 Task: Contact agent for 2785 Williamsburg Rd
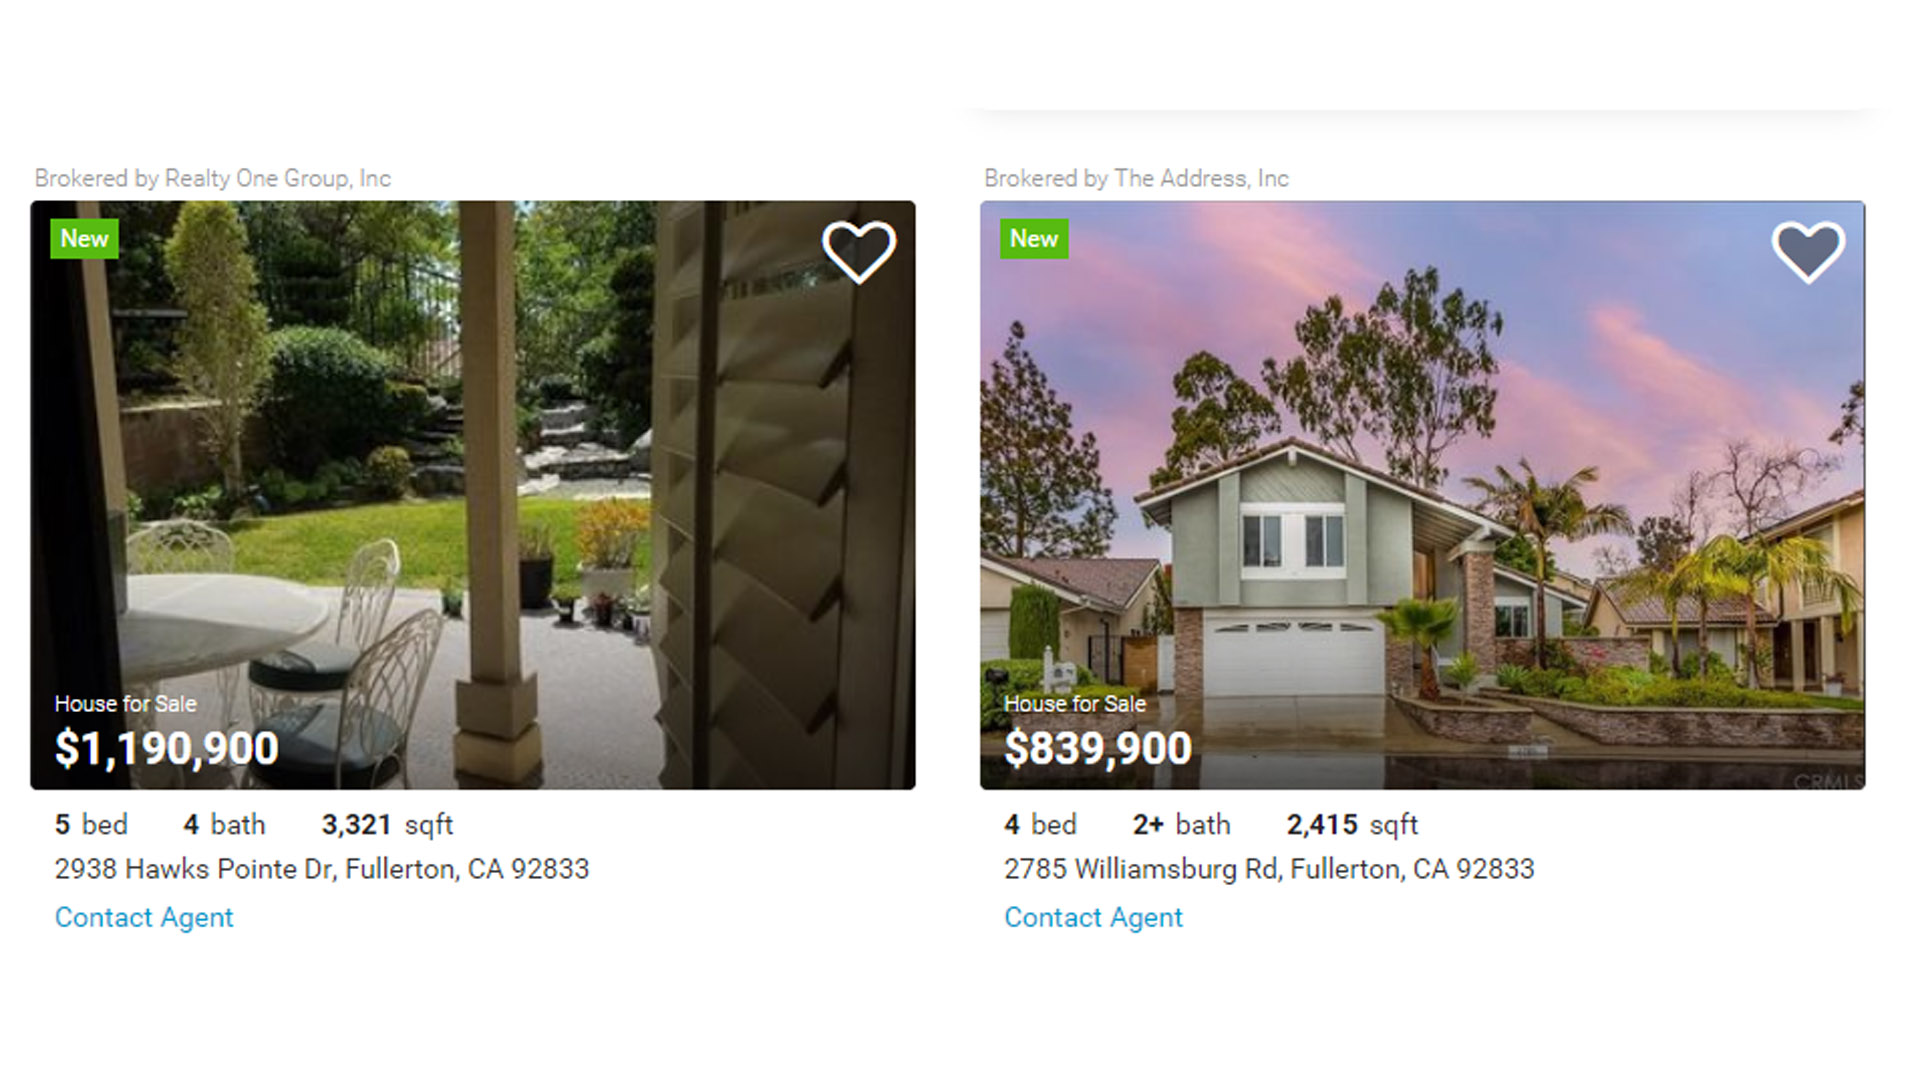tap(1093, 917)
